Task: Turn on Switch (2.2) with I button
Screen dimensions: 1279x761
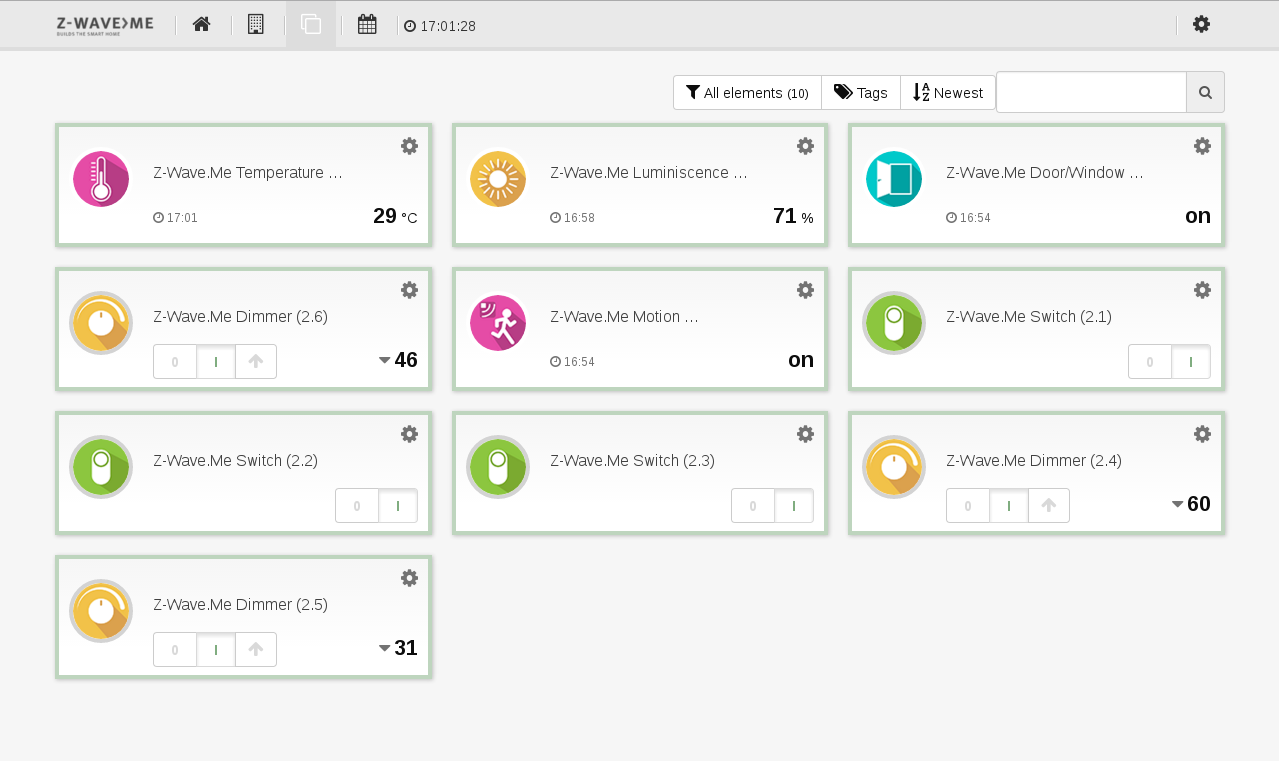Action: point(398,506)
